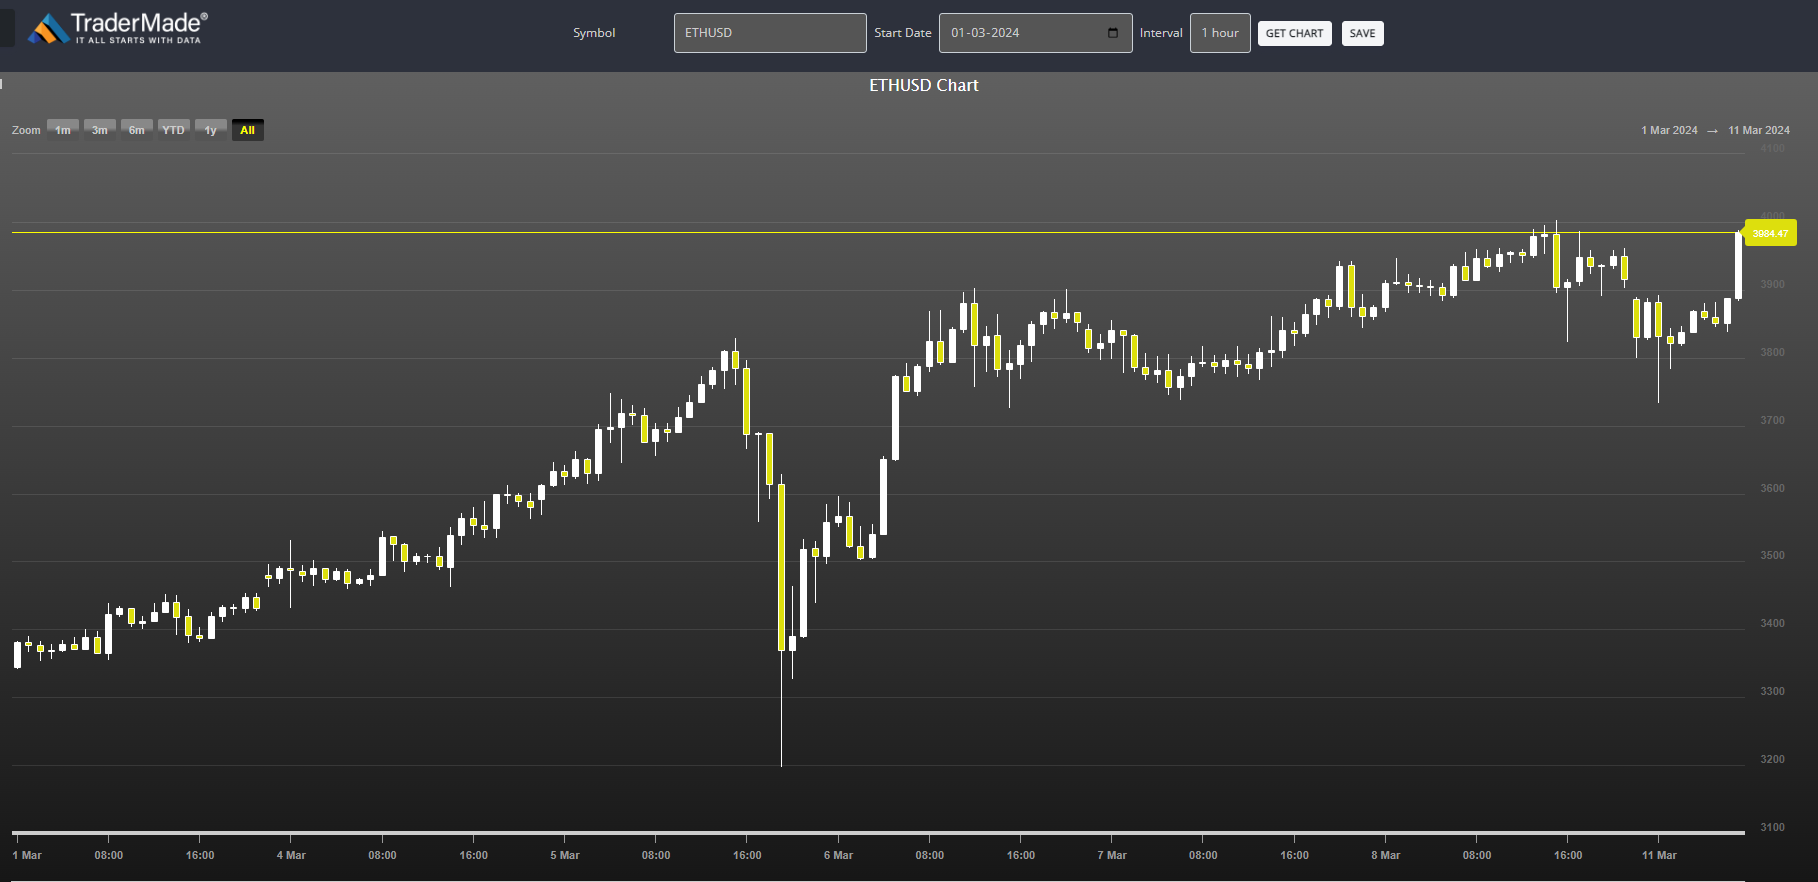The width and height of the screenshot is (1818, 882).
Task: Click the GET CHART button
Action: pos(1294,33)
